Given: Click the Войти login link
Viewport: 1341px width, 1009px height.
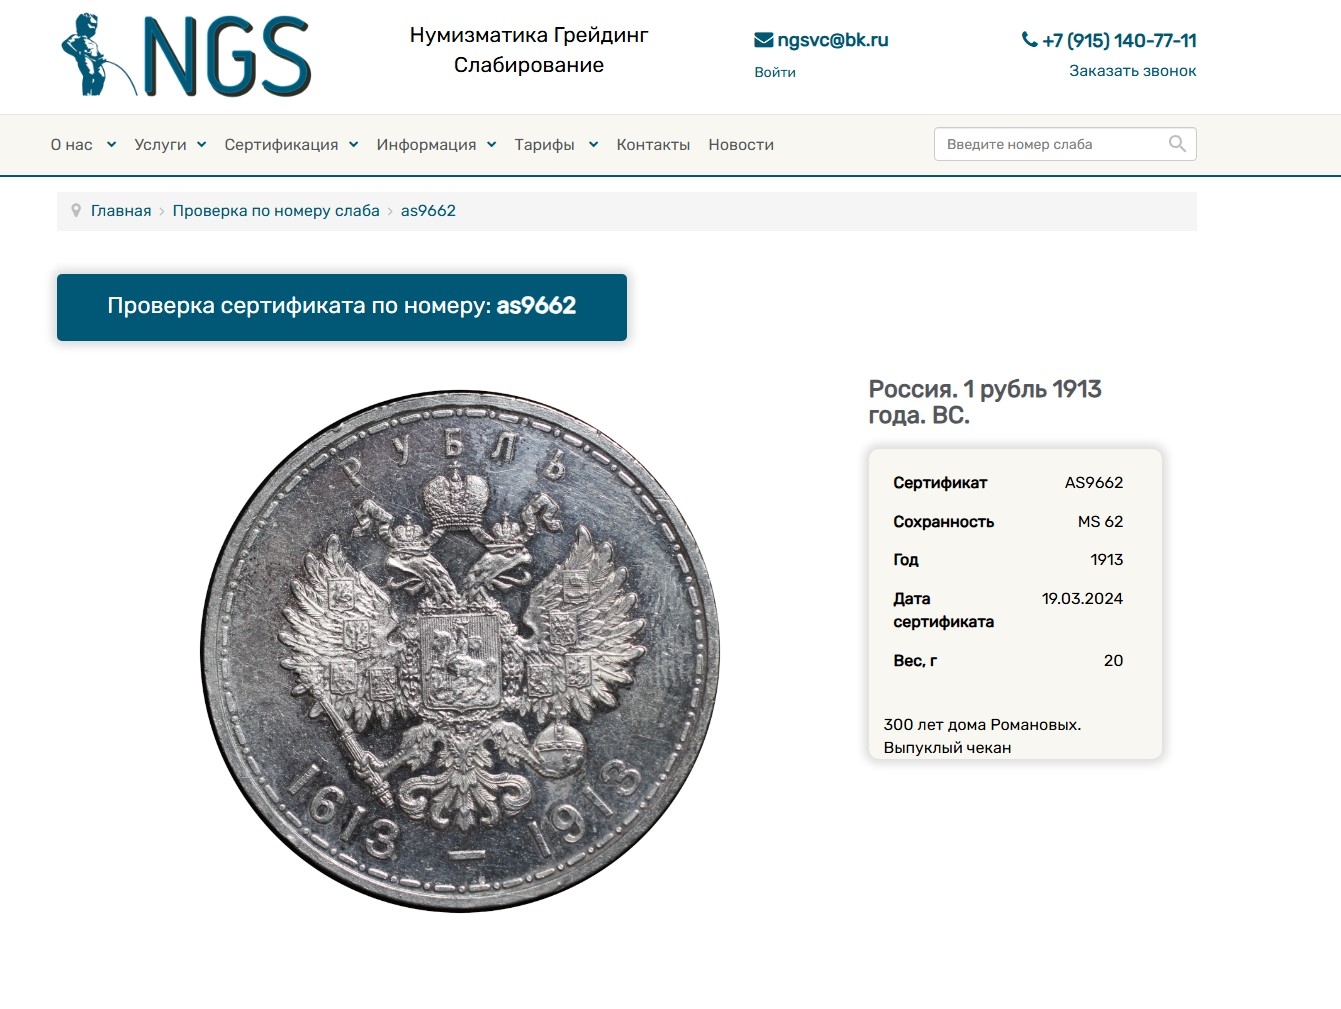Looking at the screenshot, I should pos(775,72).
